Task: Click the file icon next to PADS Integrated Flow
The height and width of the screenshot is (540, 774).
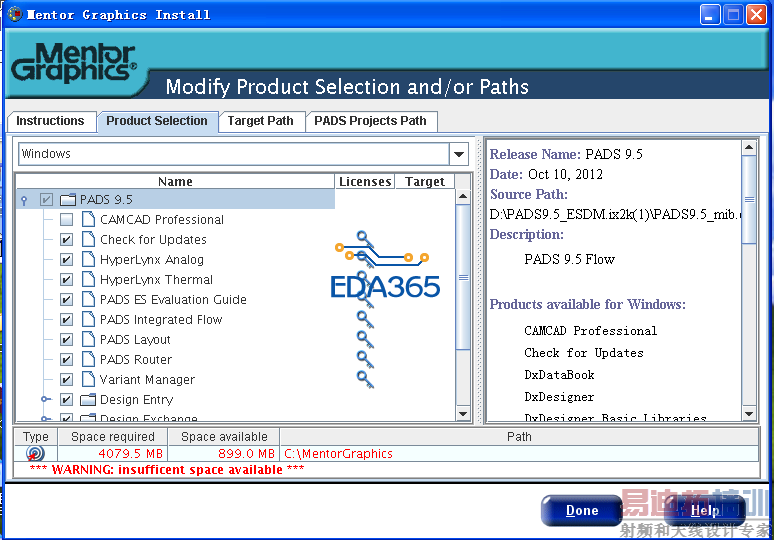Action: click(88, 319)
